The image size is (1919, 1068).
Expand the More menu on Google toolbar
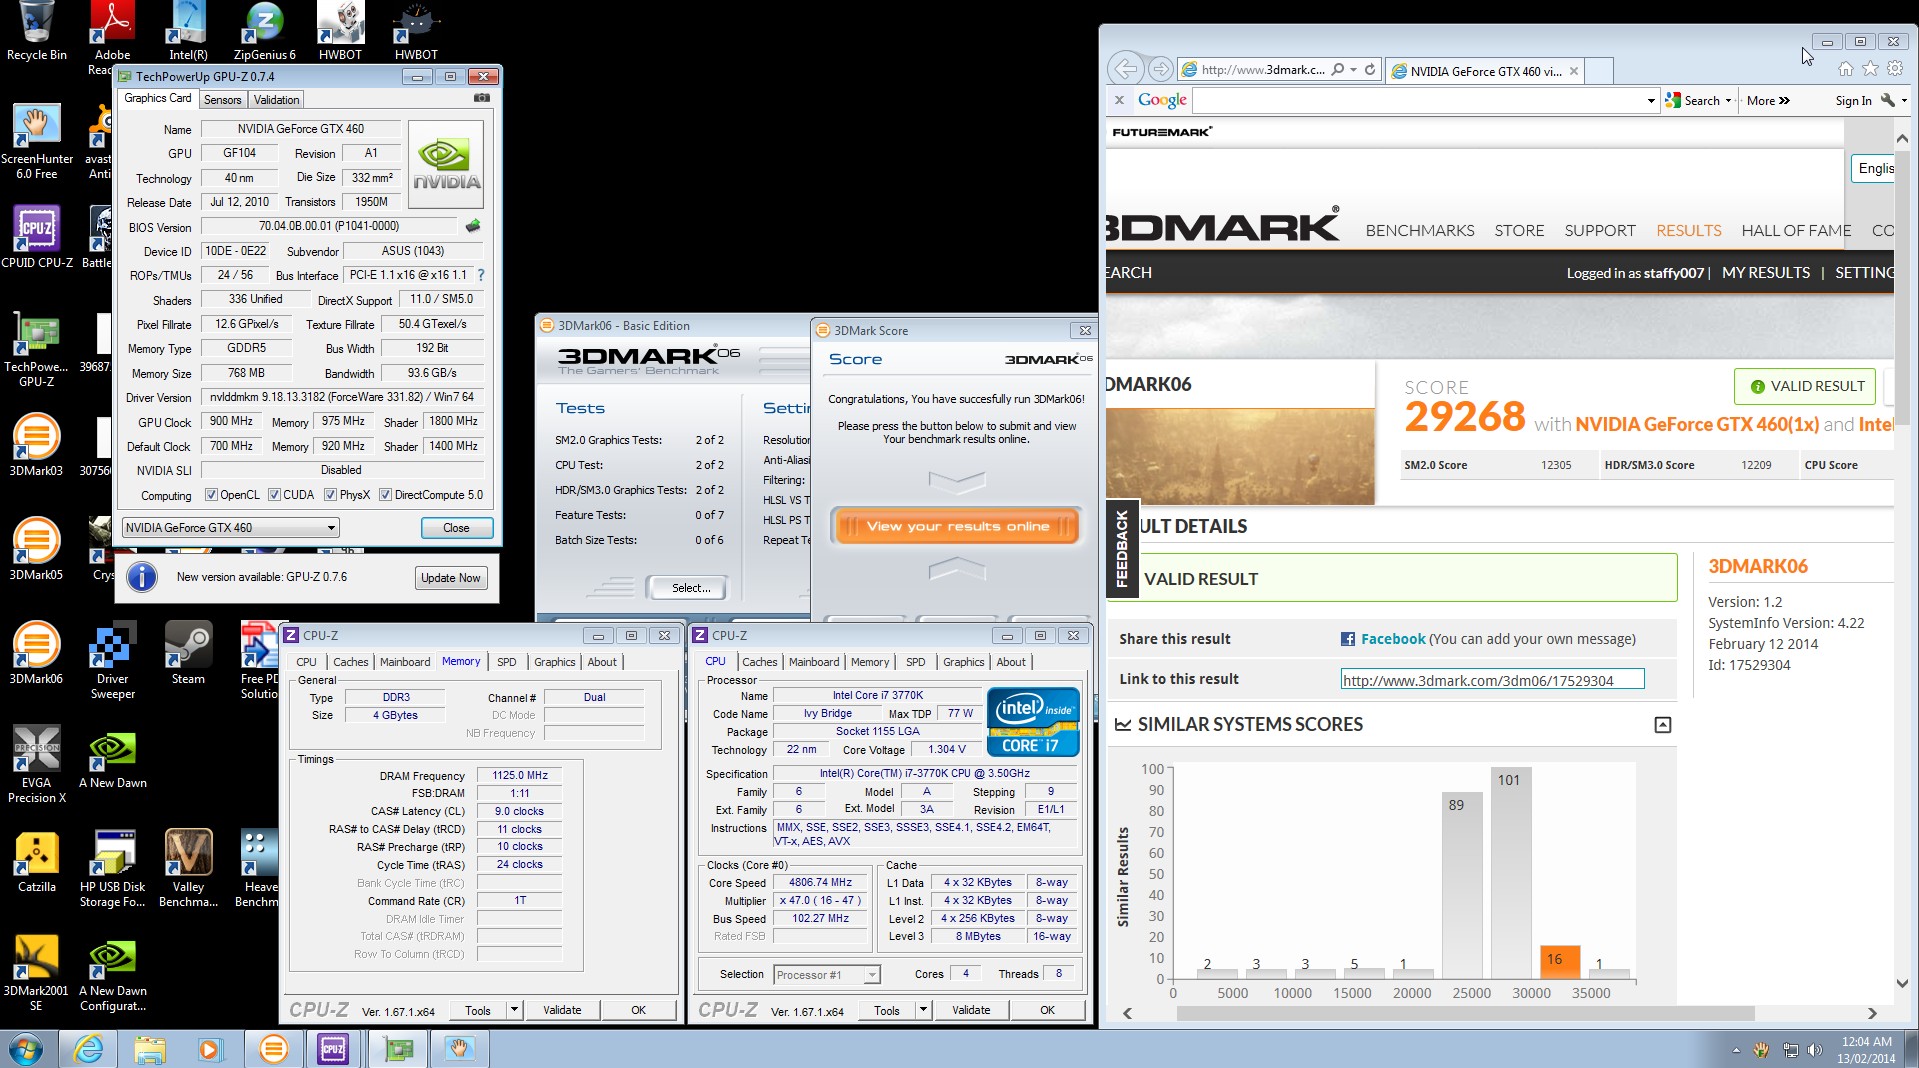(1768, 100)
